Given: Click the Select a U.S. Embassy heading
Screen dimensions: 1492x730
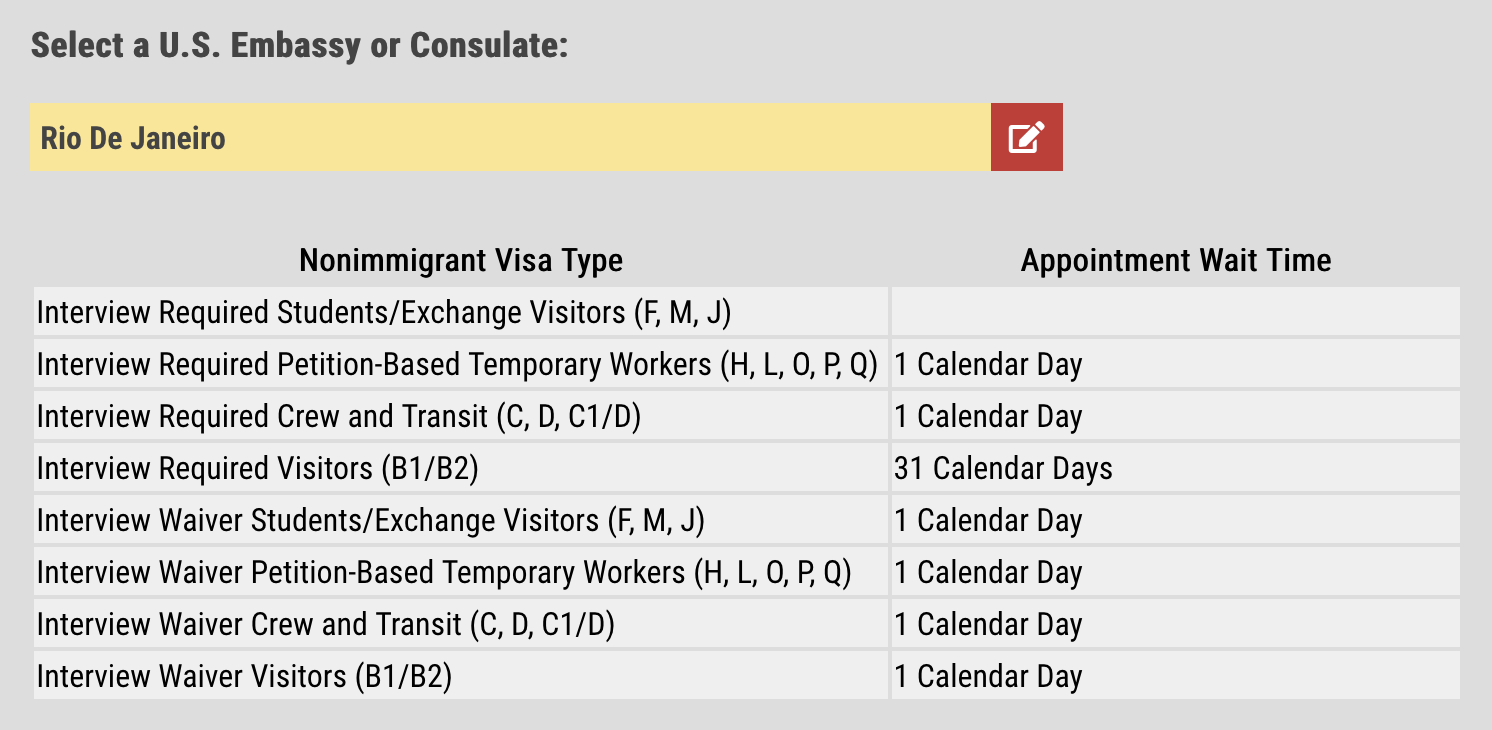Looking at the screenshot, I should click(x=299, y=46).
